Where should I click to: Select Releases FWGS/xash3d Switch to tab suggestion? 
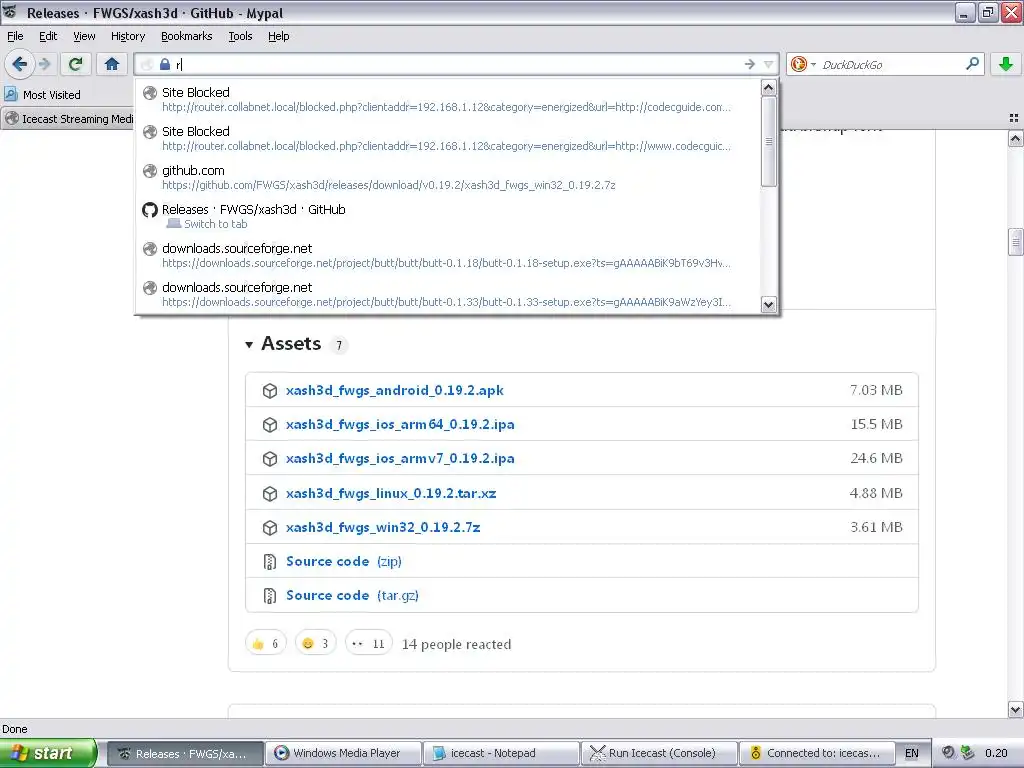pos(447,216)
